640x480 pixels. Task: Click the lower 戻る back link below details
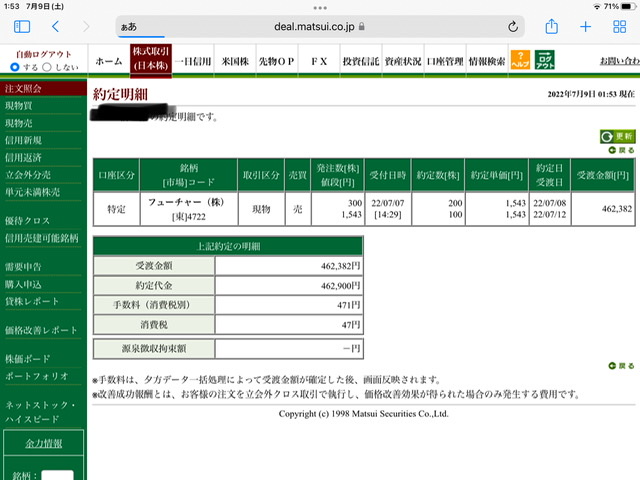click(x=621, y=366)
